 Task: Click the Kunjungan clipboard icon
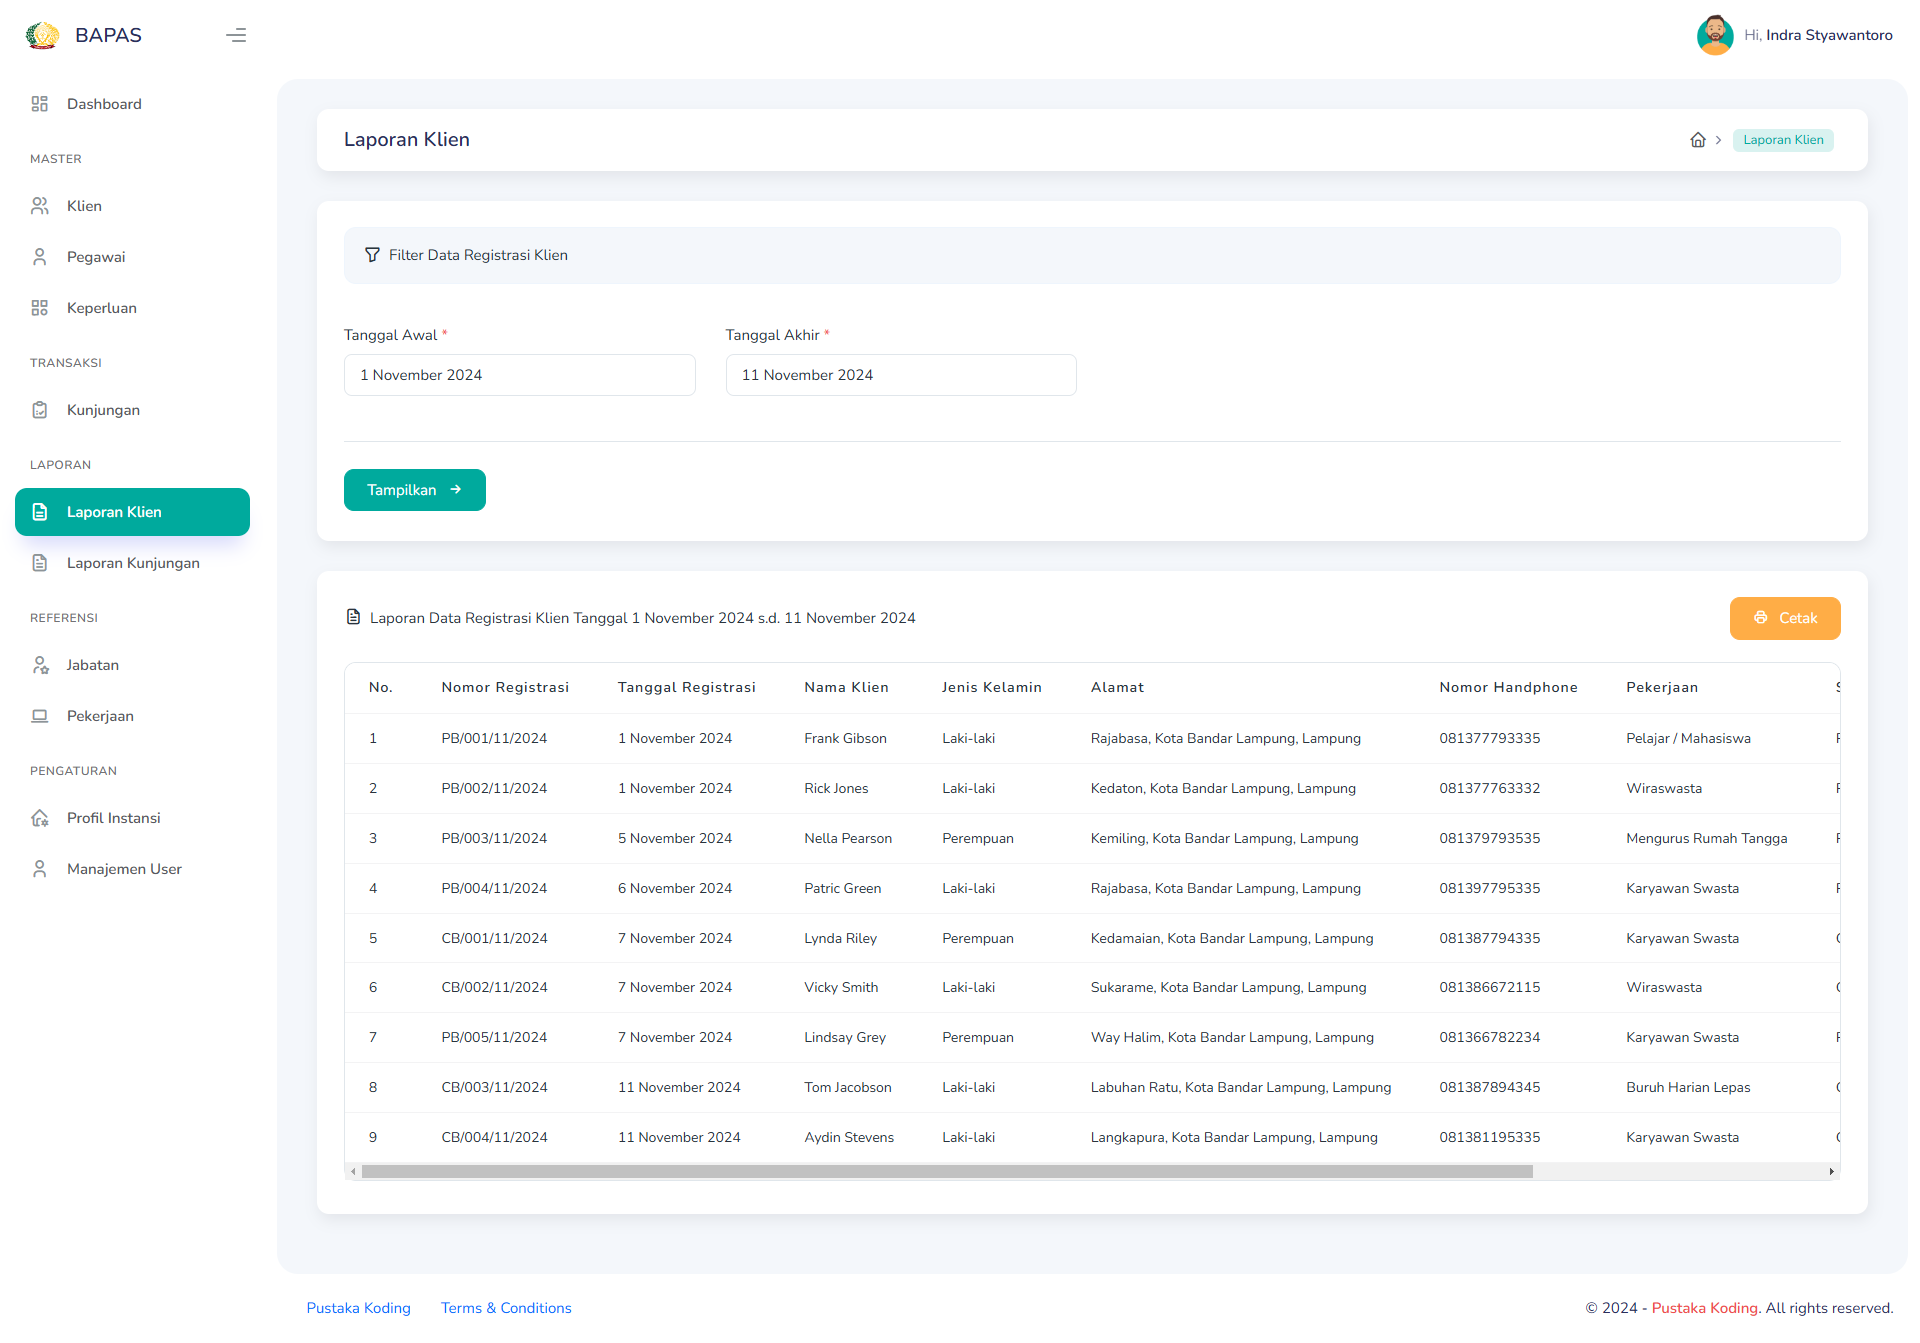(x=40, y=409)
